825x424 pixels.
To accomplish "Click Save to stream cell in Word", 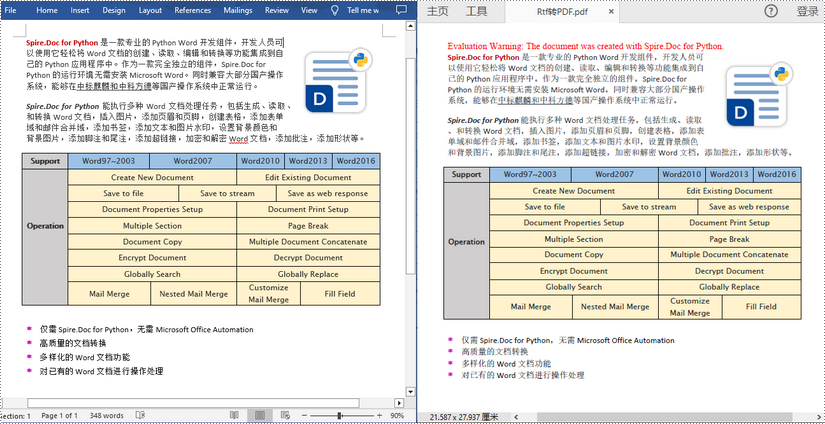I will [227, 193].
